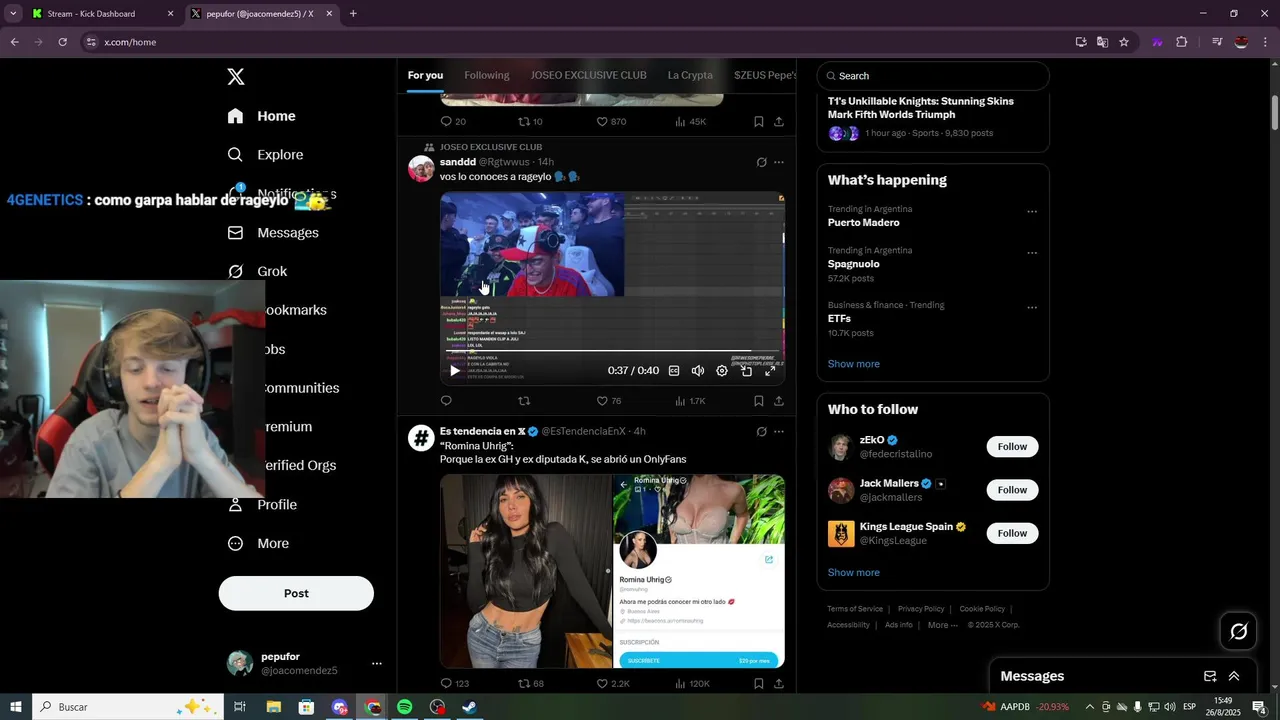This screenshot has width=1280, height=720.
Task: Switch to the Following tab
Action: (x=487, y=75)
